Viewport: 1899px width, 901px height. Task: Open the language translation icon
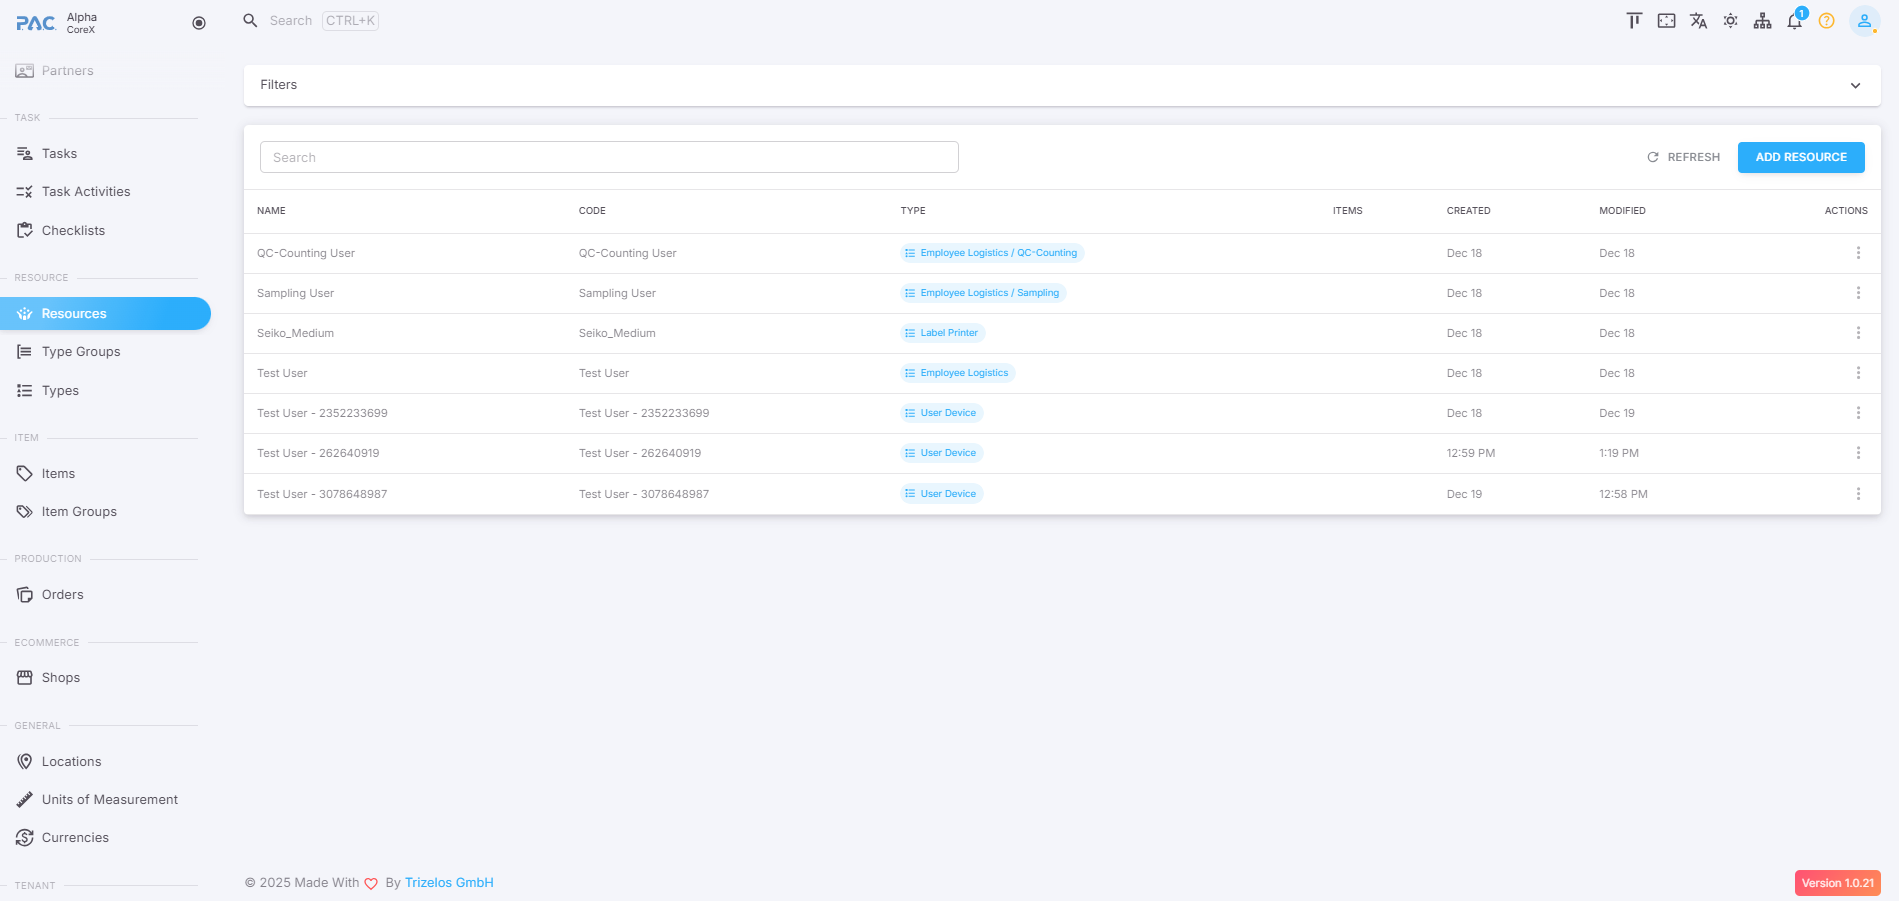tap(1698, 21)
